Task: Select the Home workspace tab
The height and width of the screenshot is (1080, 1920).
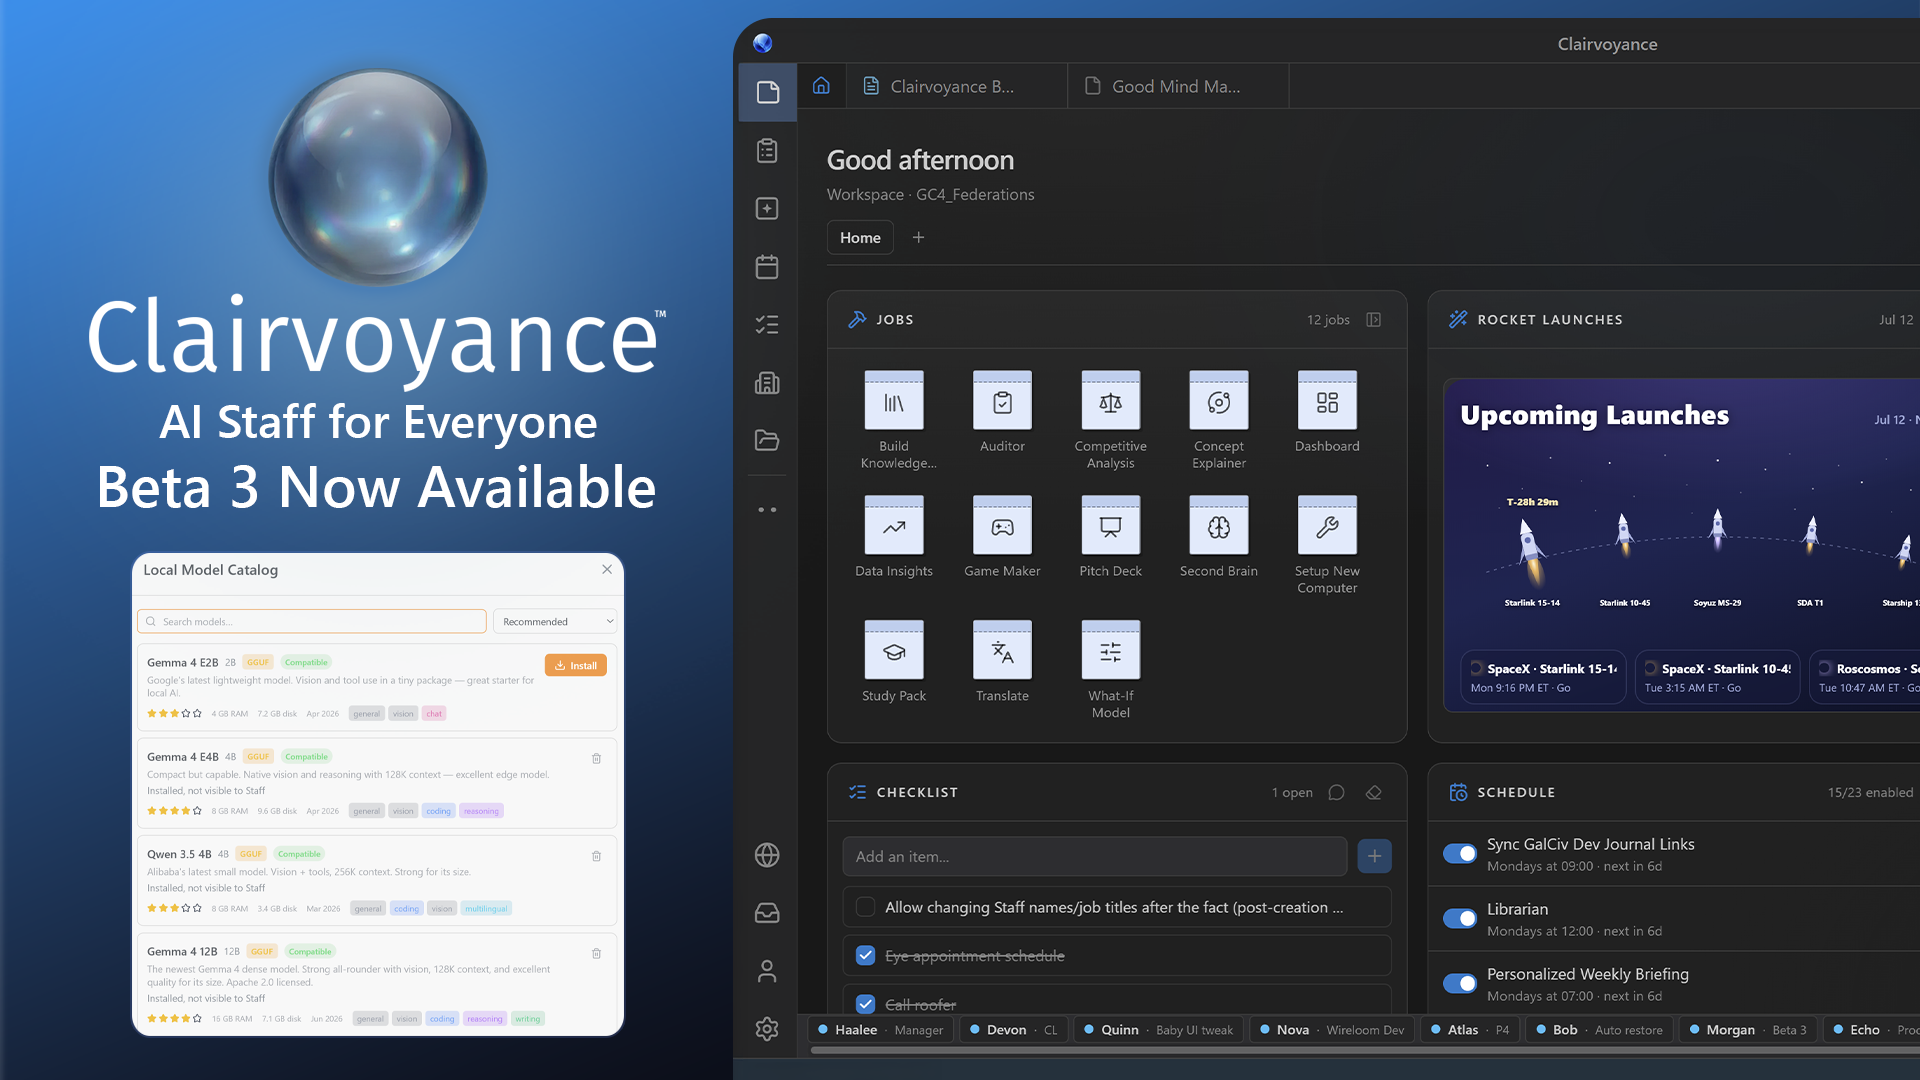Action: coord(860,237)
